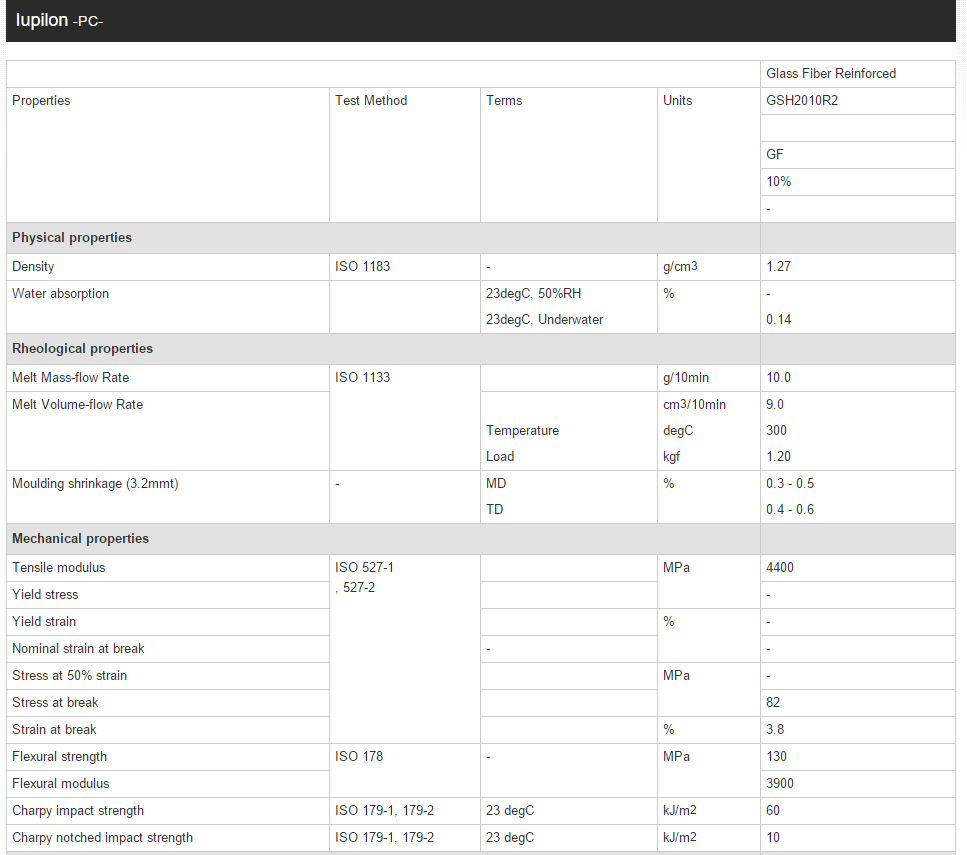Select flexural modulus value 3900
967x855 pixels.
click(x=780, y=784)
